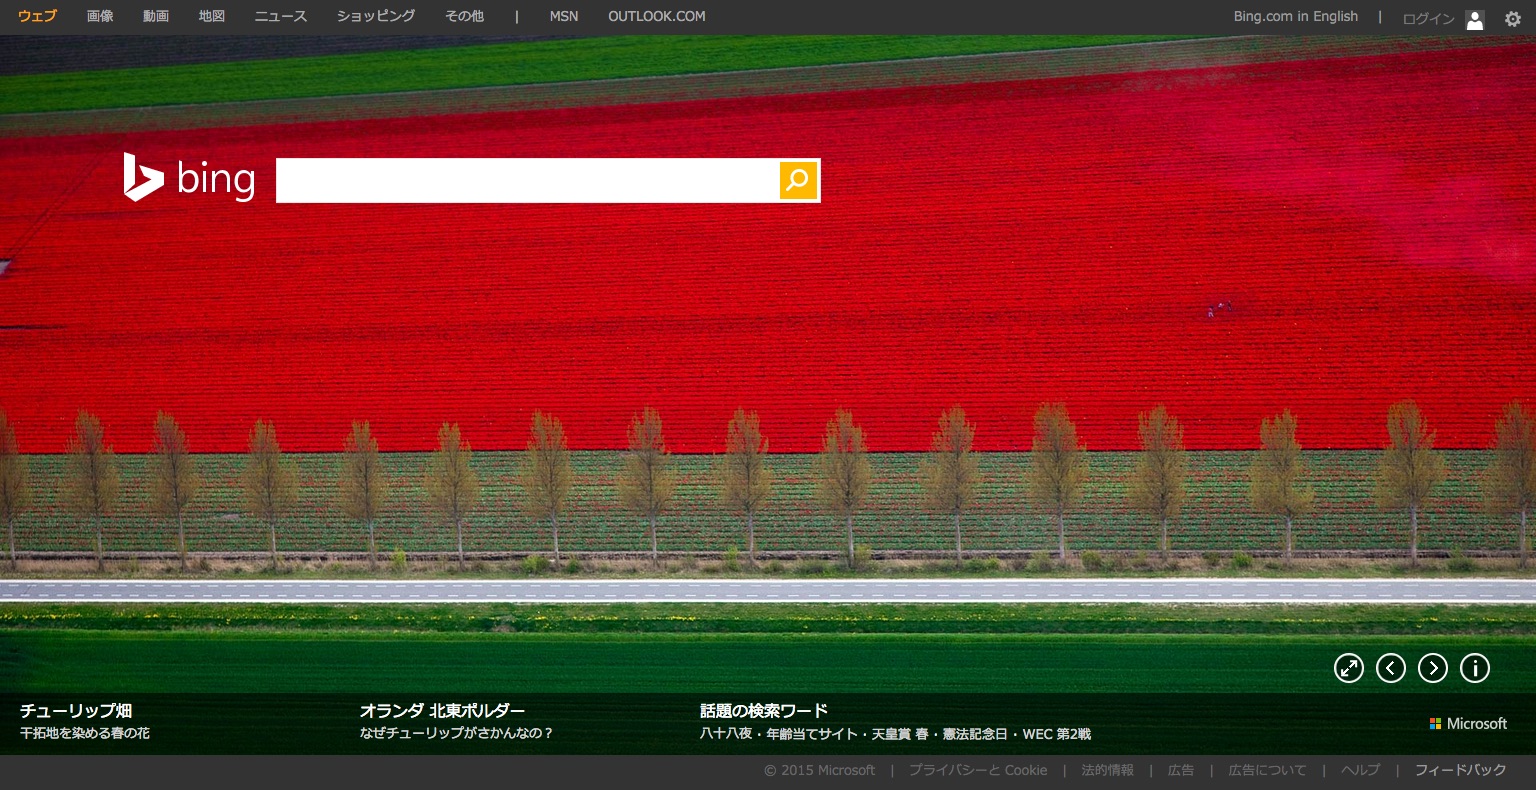Click the Microsoft logo at bottom right

[x=1467, y=723]
